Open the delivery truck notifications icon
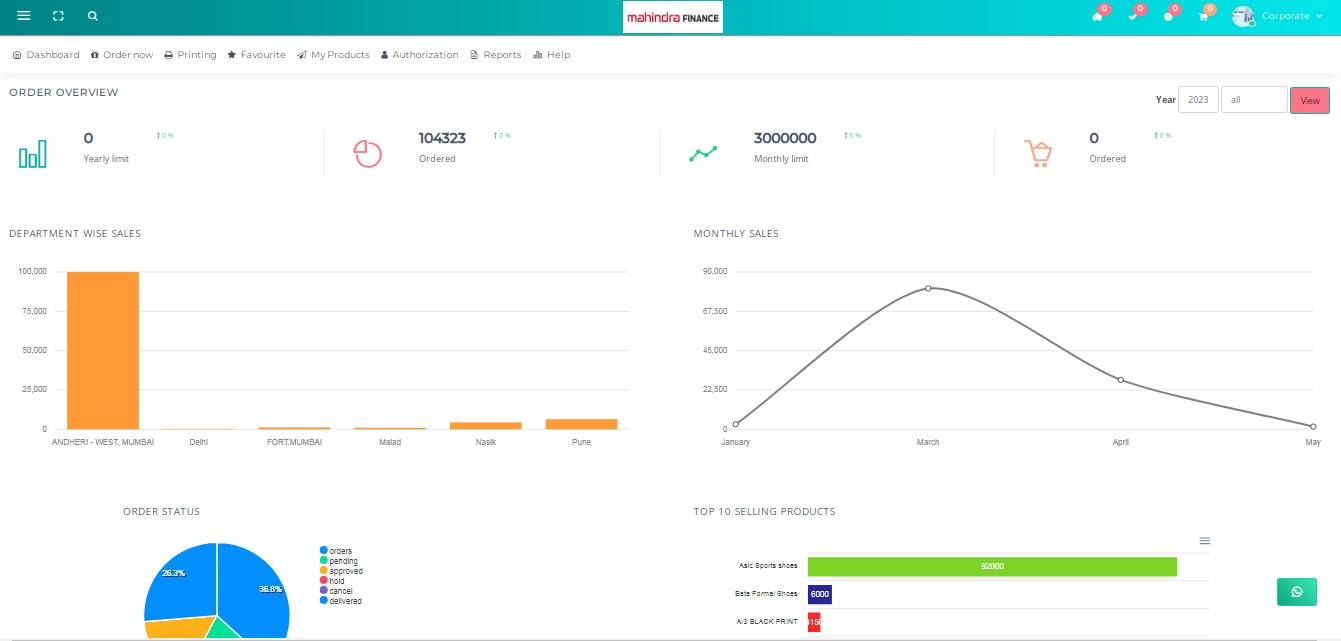The height and width of the screenshot is (641, 1341). tap(1097, 16)
